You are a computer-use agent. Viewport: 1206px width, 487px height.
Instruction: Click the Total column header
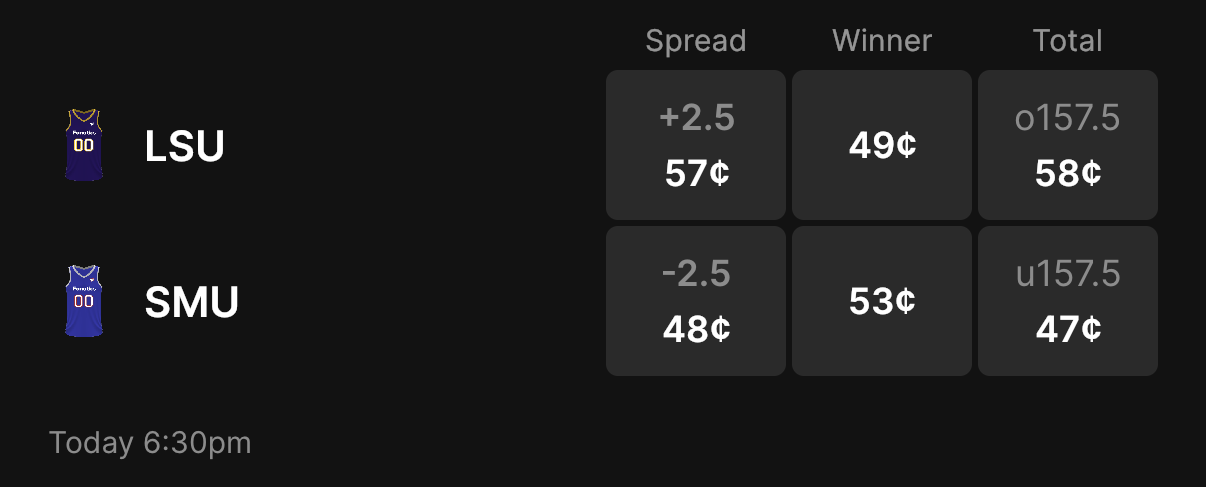pyautogui.click(x=1068, y=41)
